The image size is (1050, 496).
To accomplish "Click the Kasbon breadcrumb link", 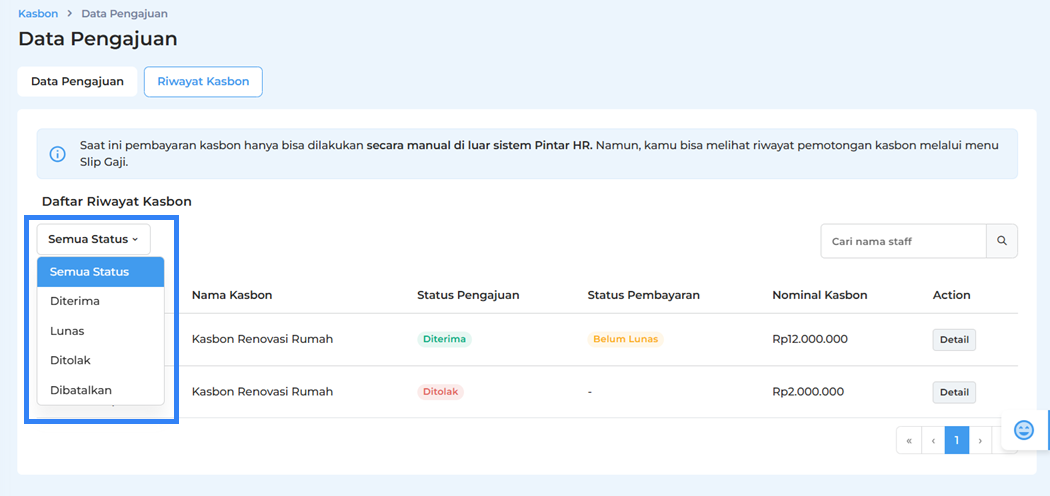I will click(38, 14).
